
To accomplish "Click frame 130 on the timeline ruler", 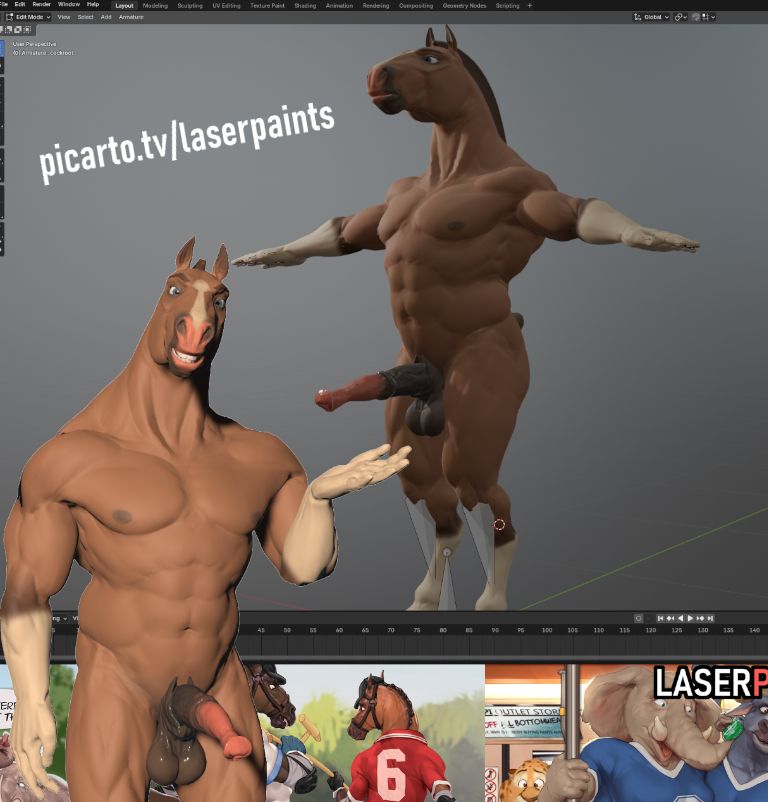I will pyautogui.click(x=703, y=631).
